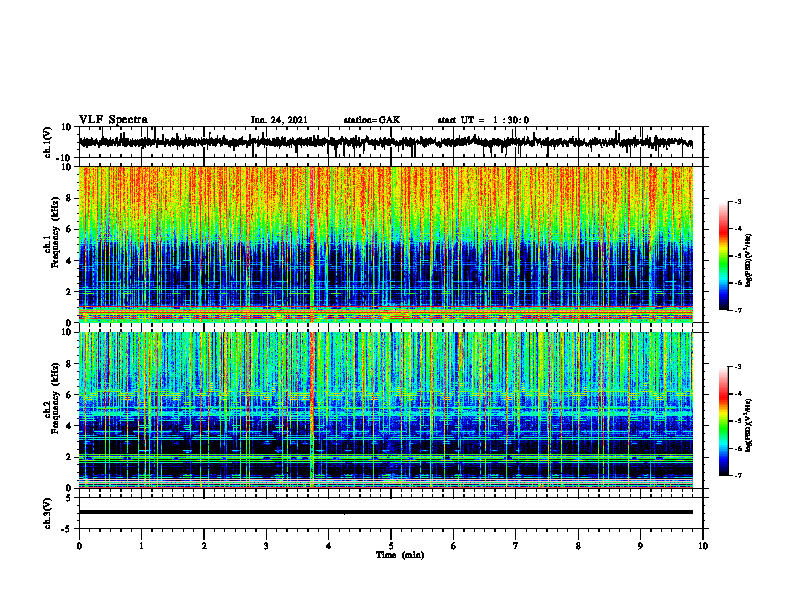Click the thick black ch.3 voltage line
The height and width of the screenshot is (612, 792).
pos(385,512)
